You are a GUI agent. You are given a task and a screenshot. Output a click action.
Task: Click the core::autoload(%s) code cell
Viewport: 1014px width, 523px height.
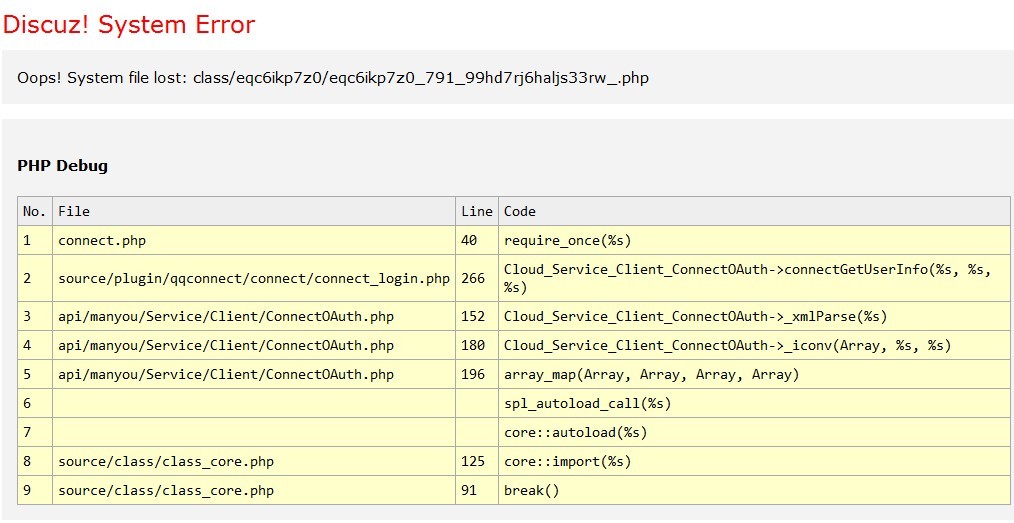575,432
